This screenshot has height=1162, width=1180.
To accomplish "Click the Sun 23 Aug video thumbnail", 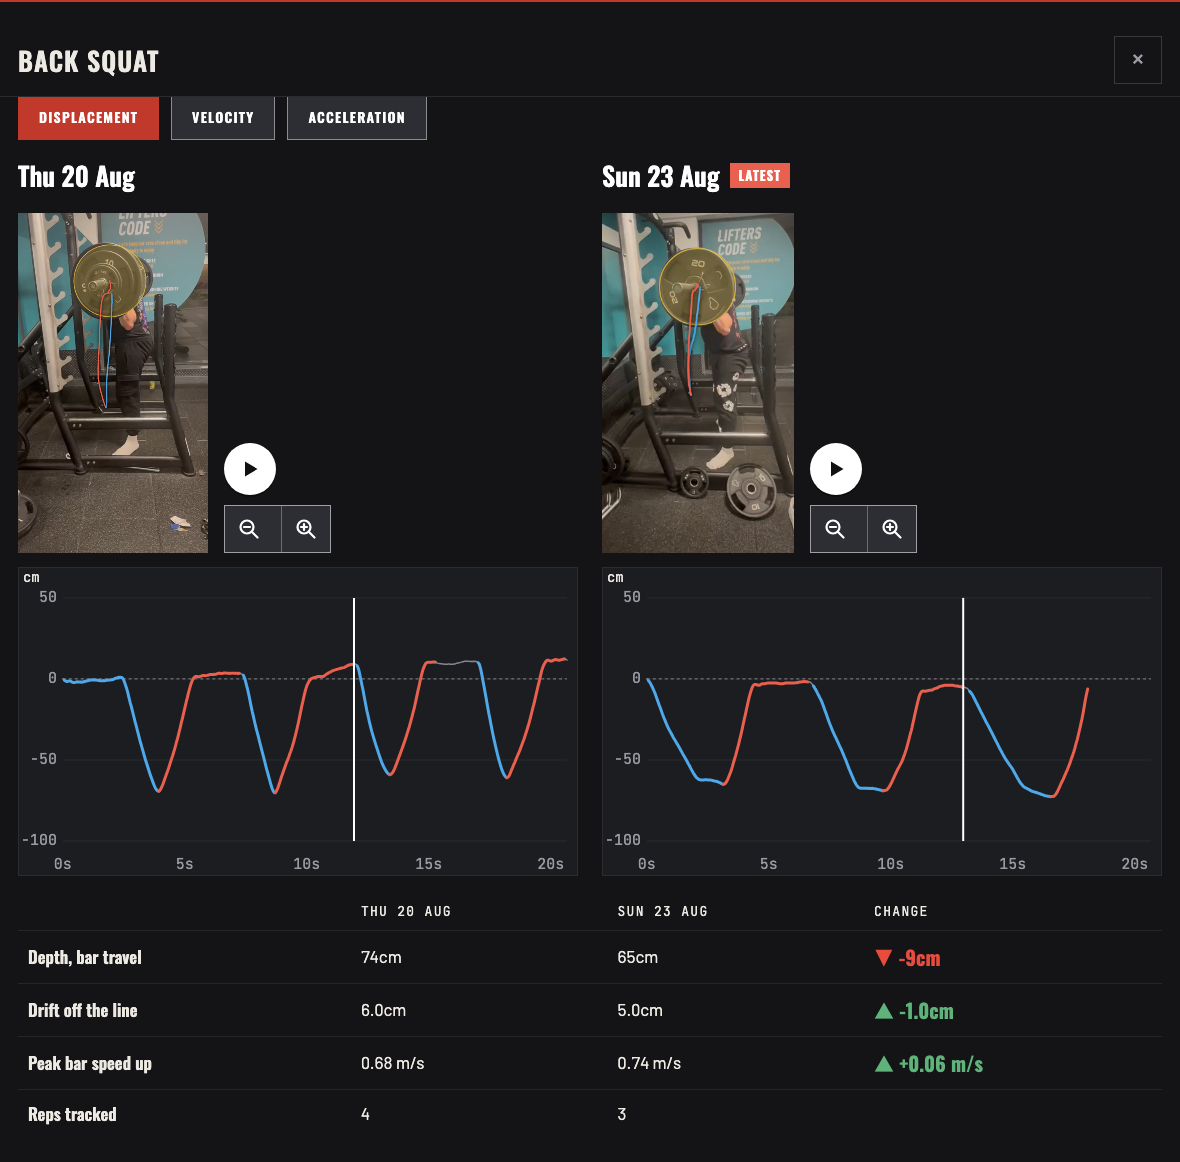I will pos(698,383).
